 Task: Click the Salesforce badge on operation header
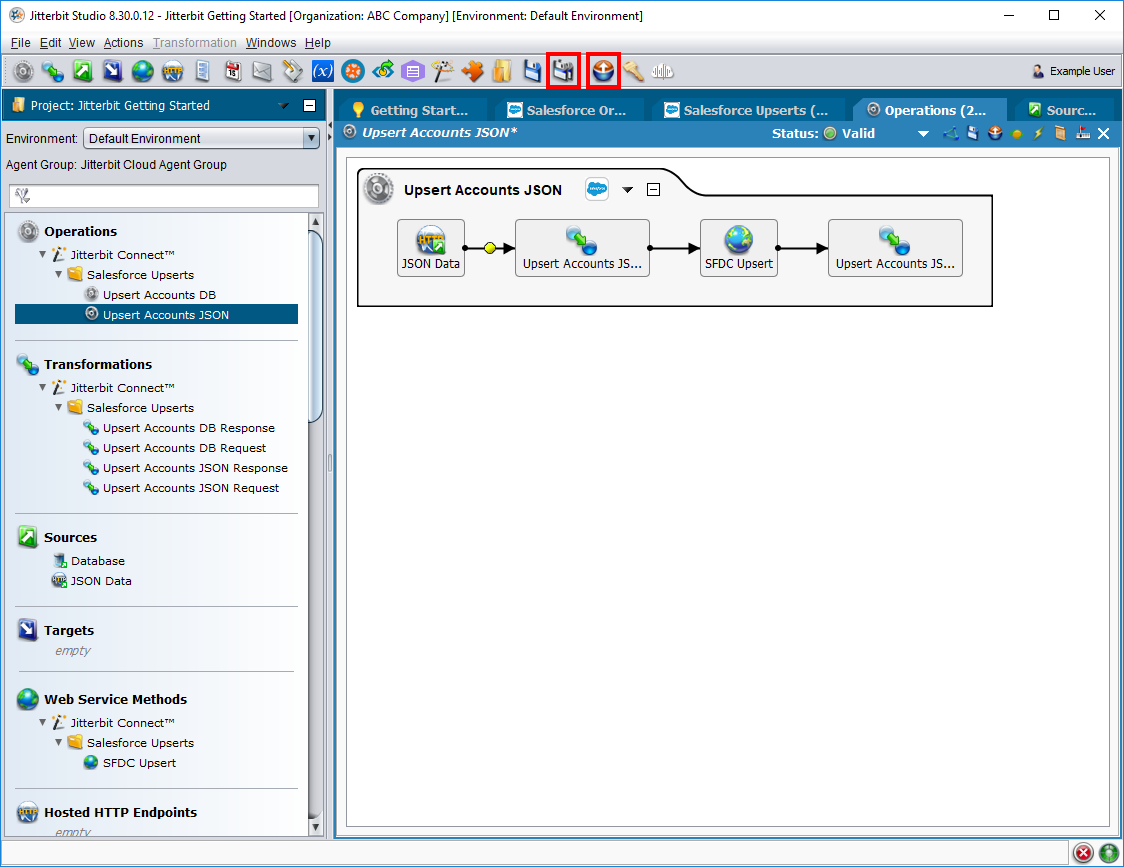click(x=597, y=189)
